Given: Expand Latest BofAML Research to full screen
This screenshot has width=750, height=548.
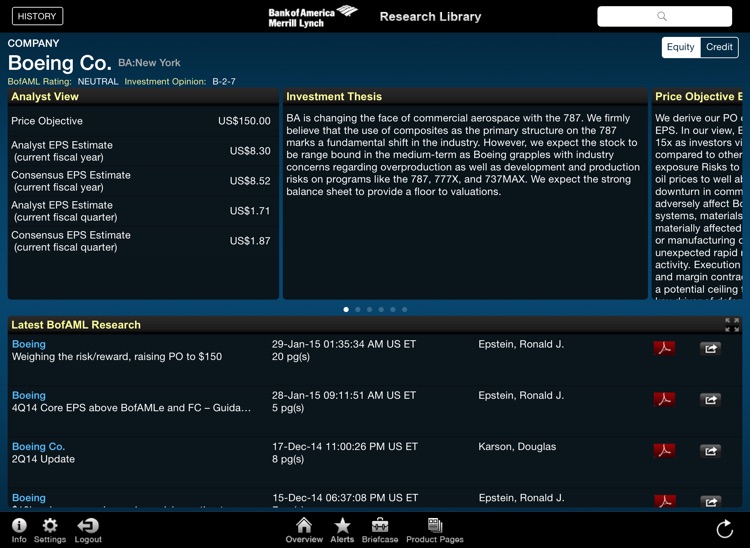Looking at the screenshot, I should pyautogui.click(x=732, y=325).
